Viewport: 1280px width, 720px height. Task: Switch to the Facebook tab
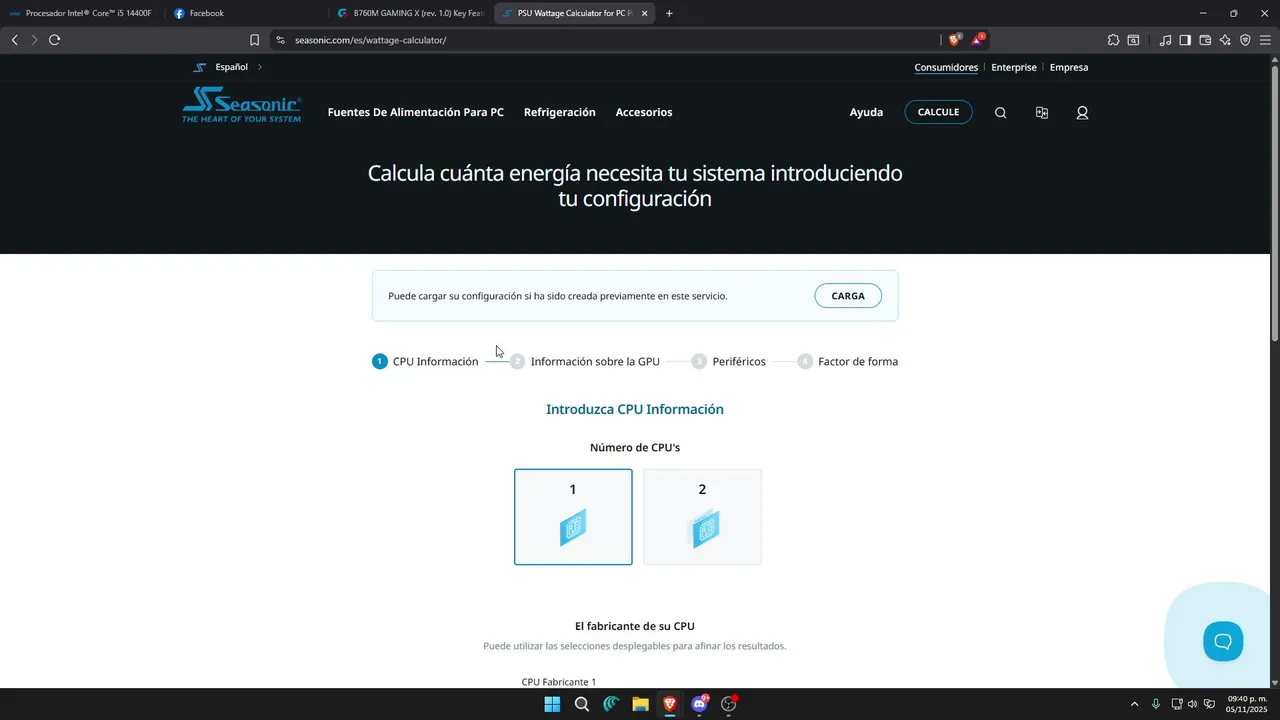point(246,13)
